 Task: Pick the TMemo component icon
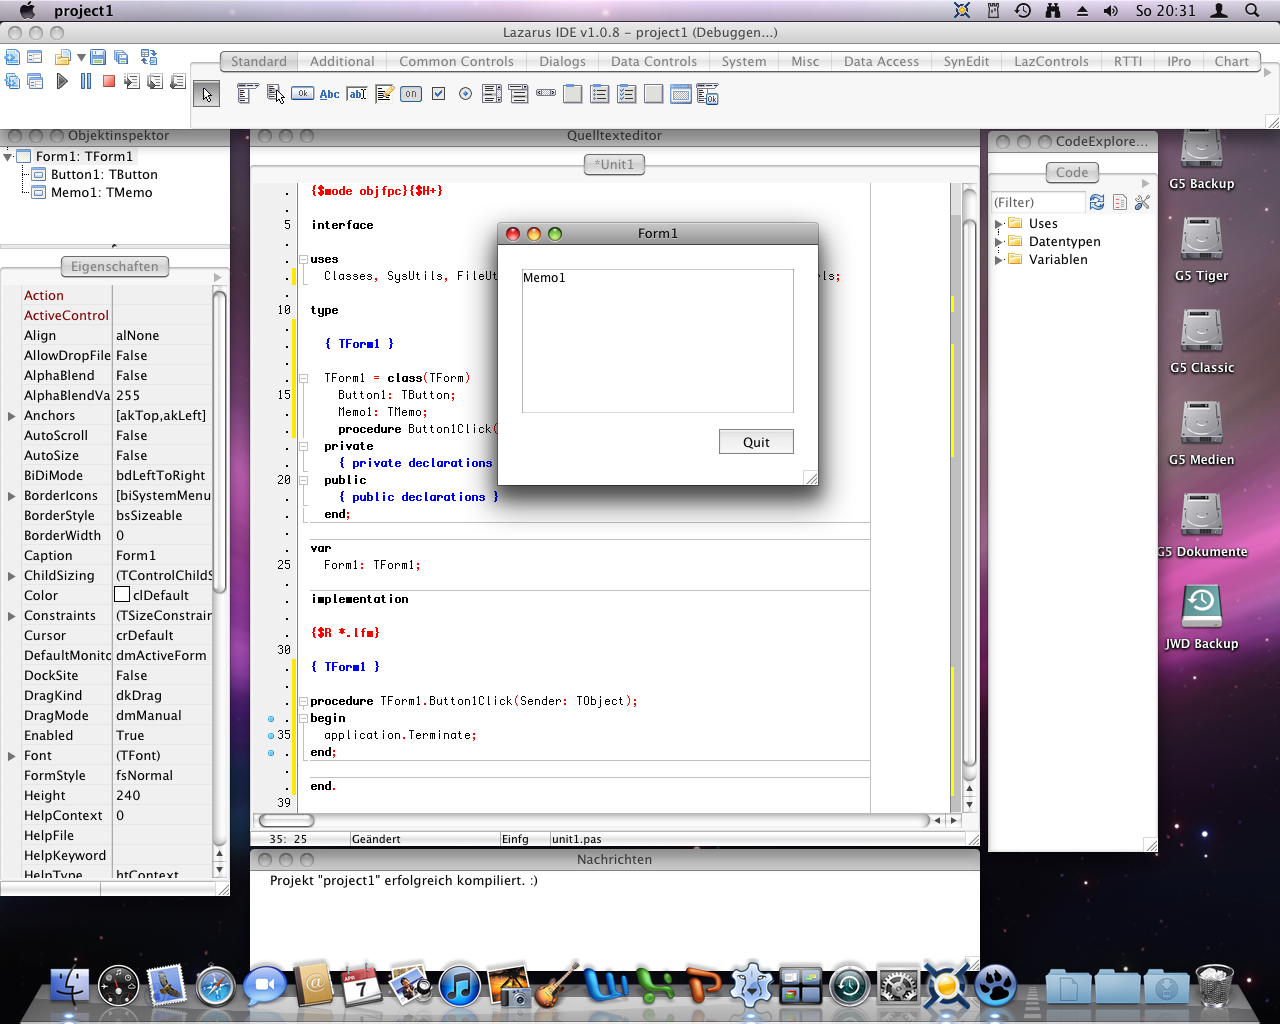[x=384, y=94]
